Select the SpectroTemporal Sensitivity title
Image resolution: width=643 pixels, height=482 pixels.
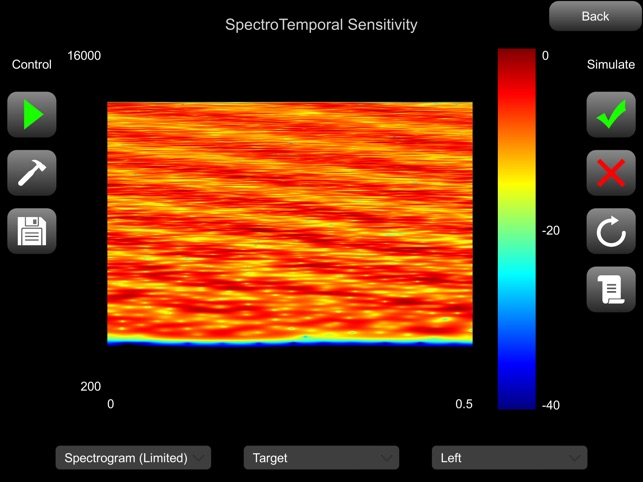[321, 24]
